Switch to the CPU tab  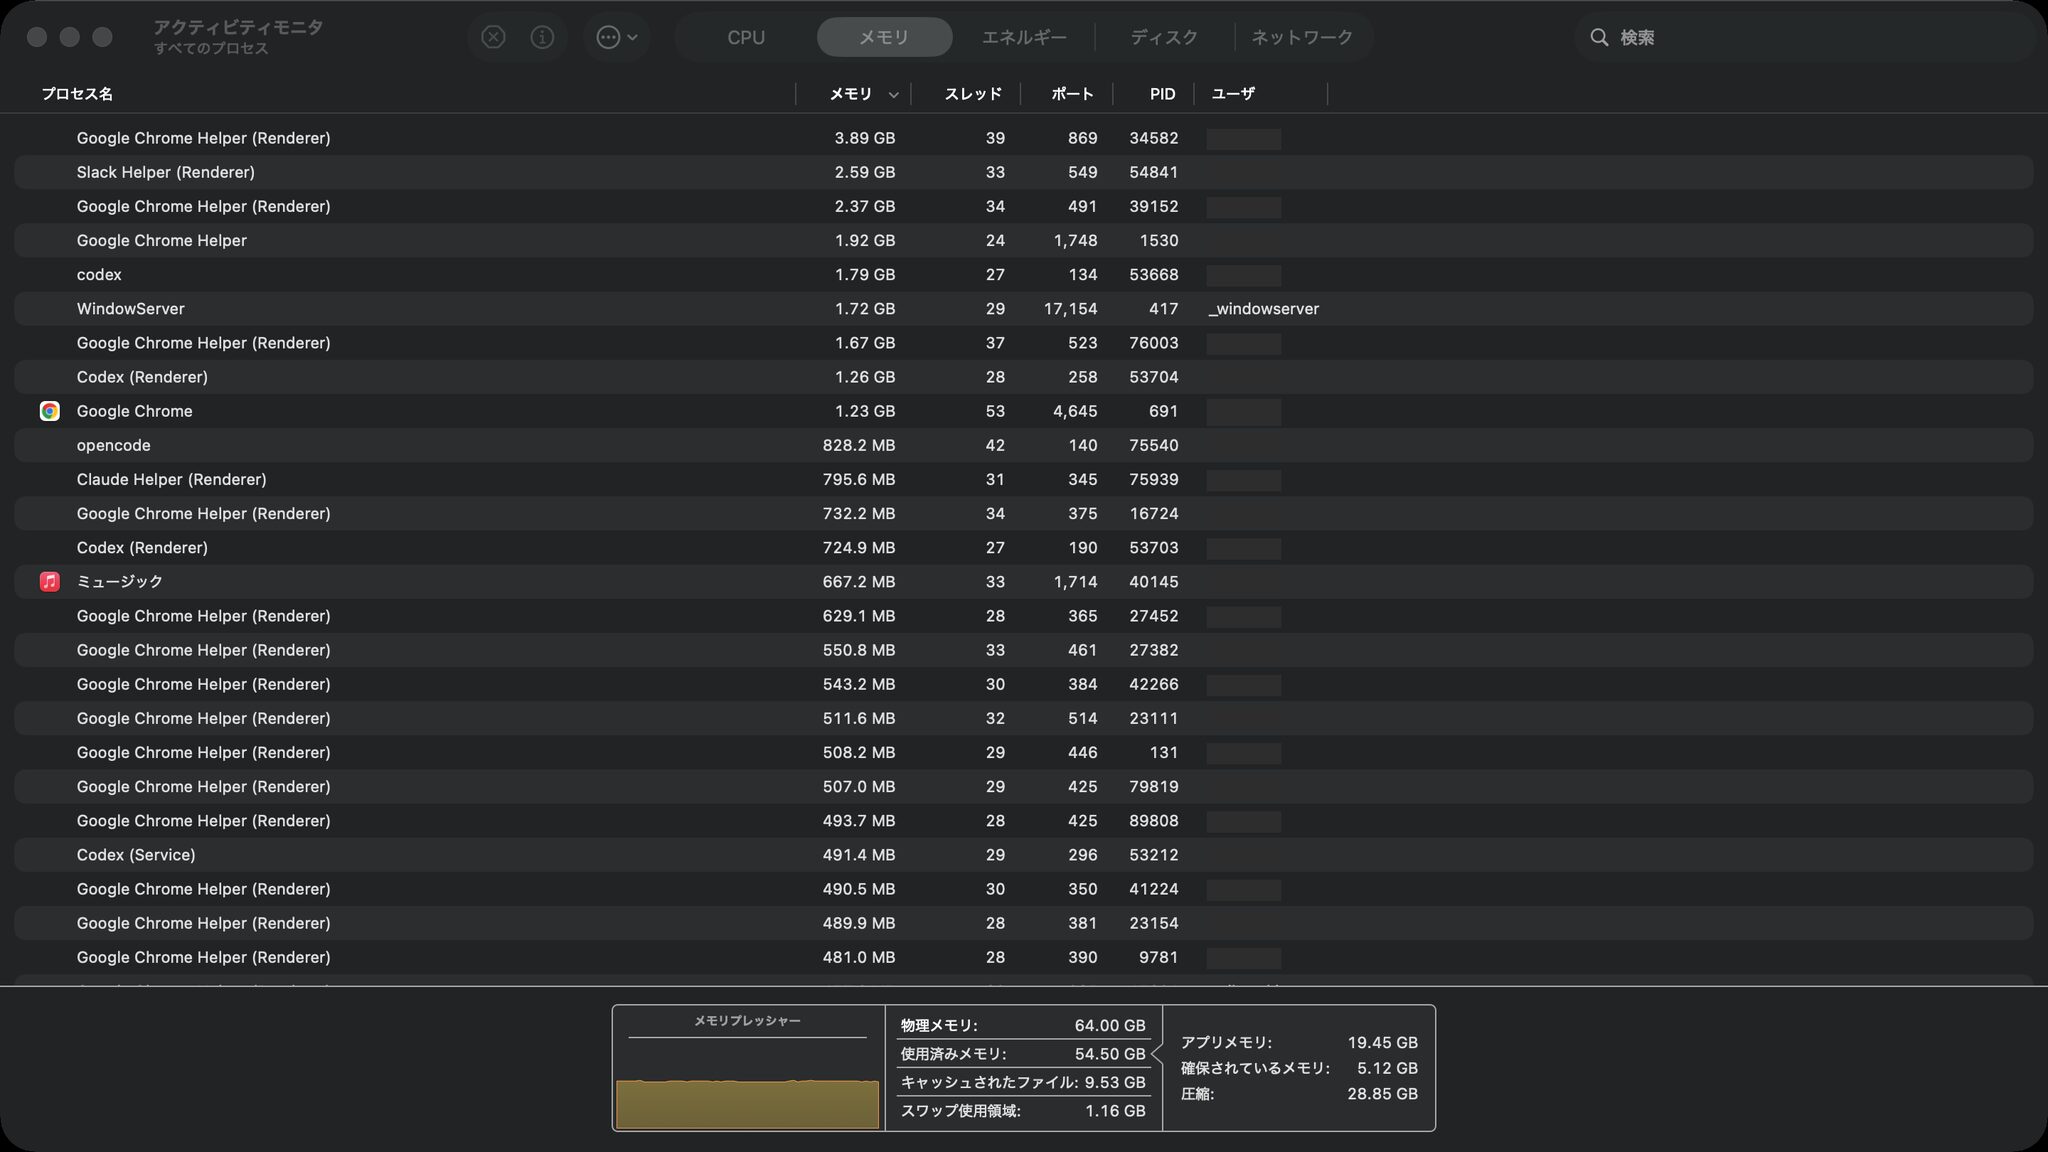pyautogui.click(x=746, y=37)
